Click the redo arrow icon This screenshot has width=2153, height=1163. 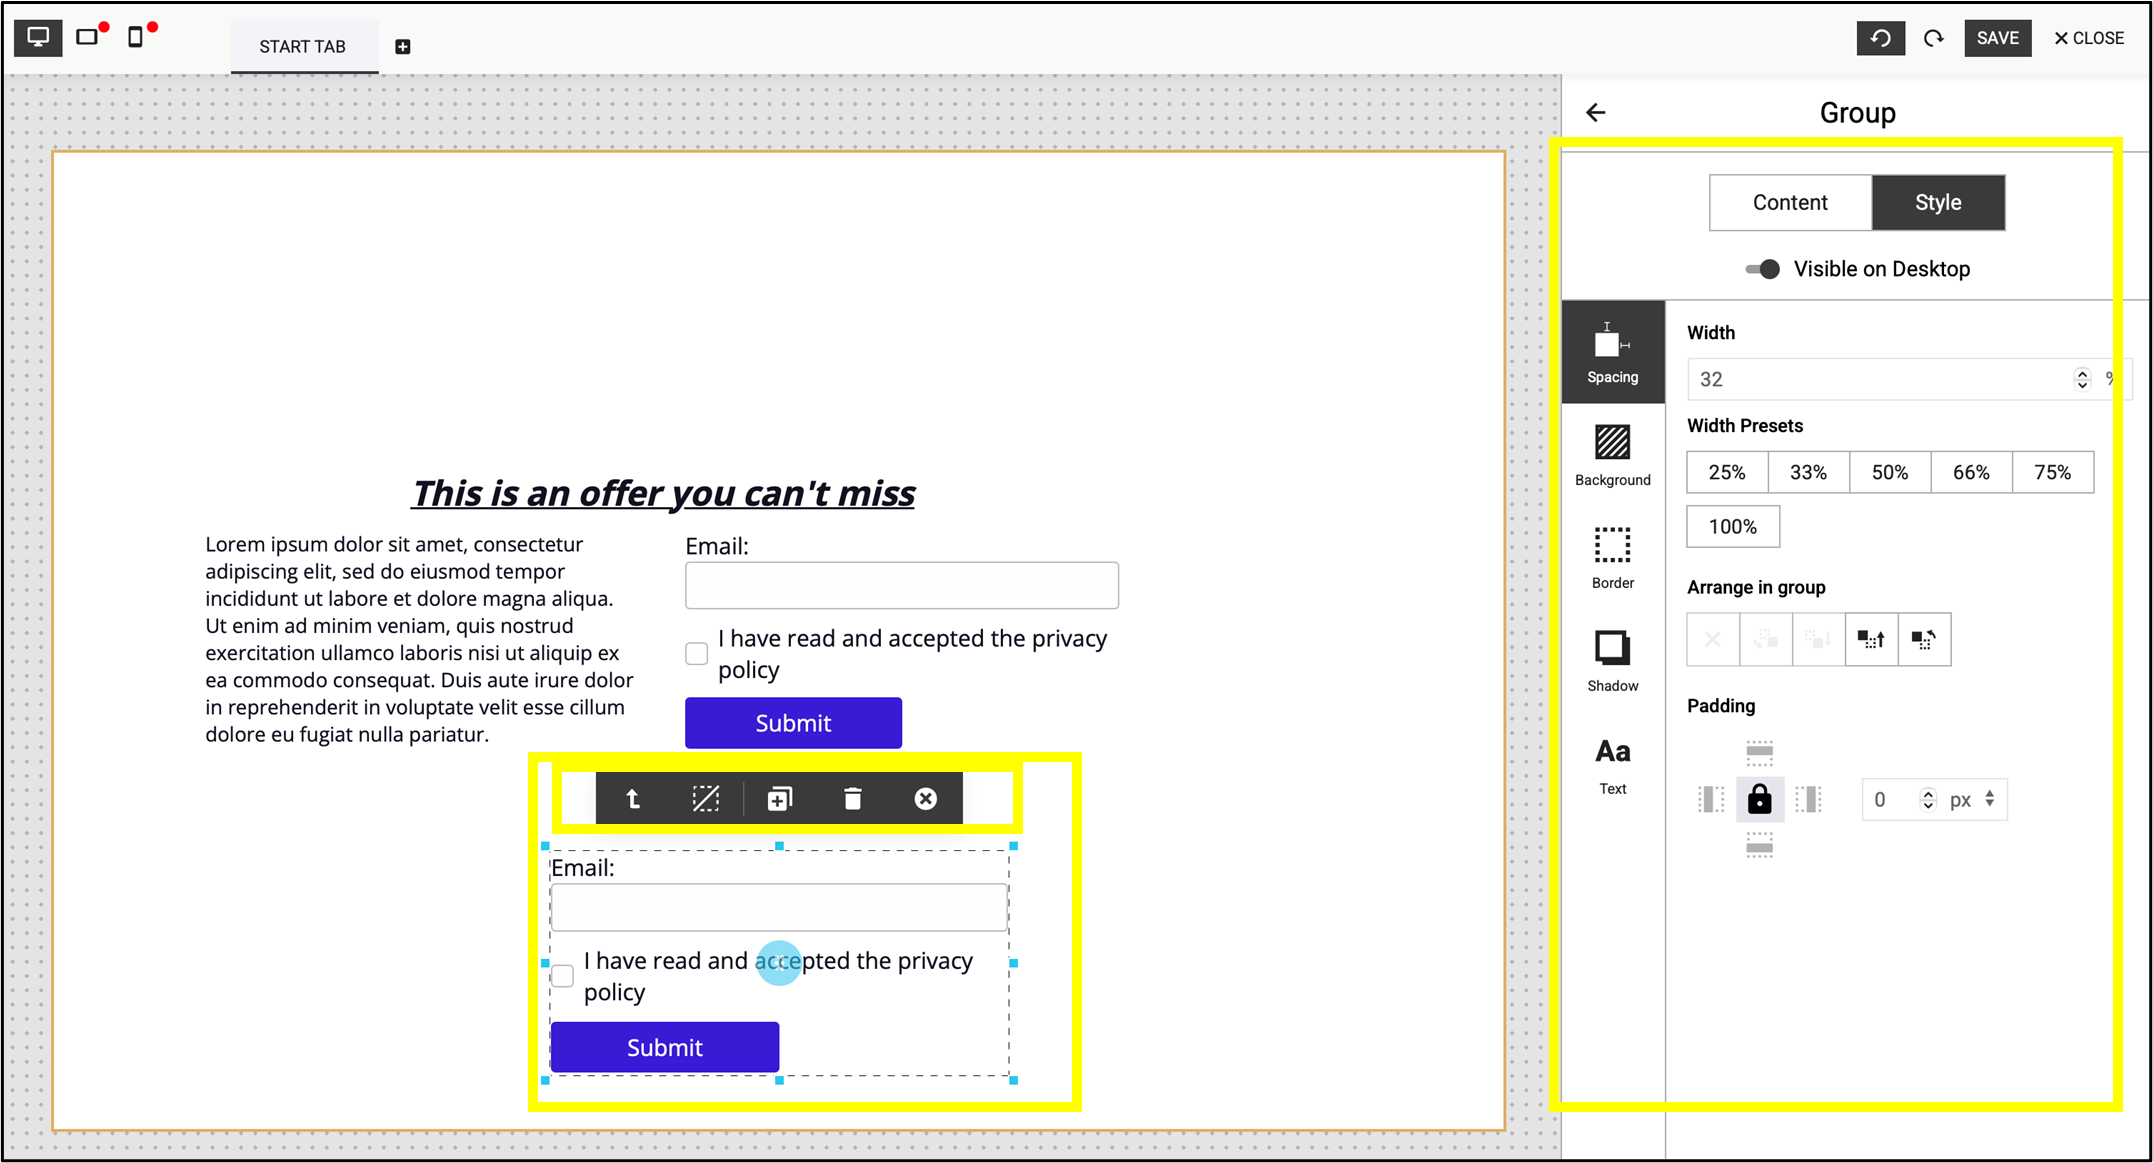1934,38
